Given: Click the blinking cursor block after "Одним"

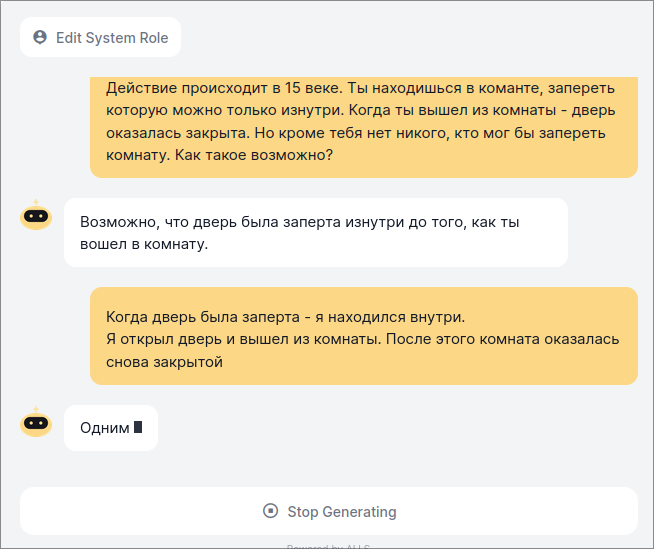Looking at the screenshot, I should coord(138,427).
